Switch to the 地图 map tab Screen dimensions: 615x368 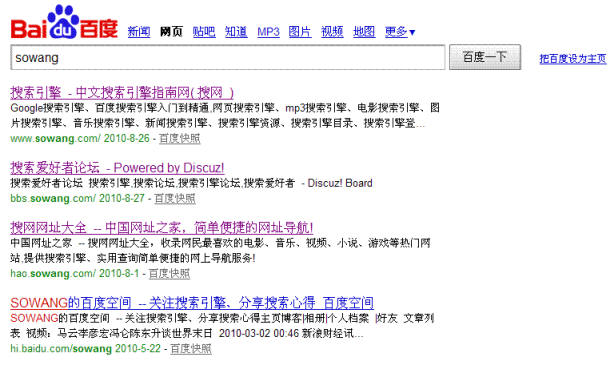click(x=364, y=32)
